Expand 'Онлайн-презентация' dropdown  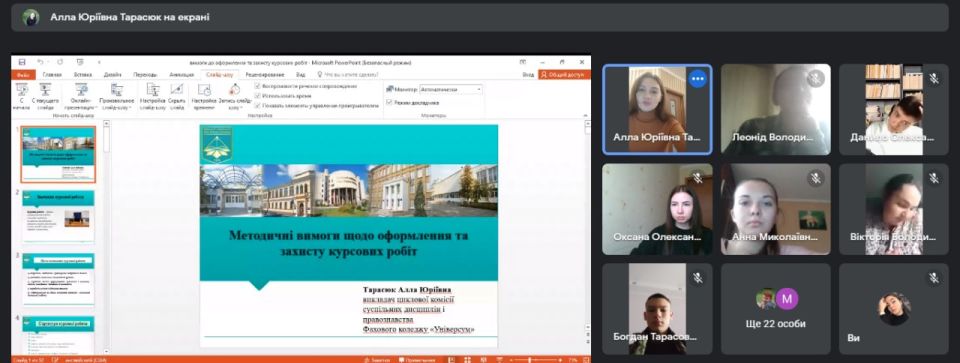(81, 97)
